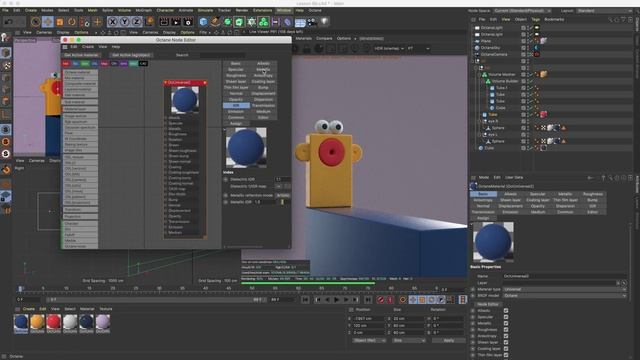Click the Spline Pen tool icon
This screenshot has width=640, height=360.
(216, 22)
